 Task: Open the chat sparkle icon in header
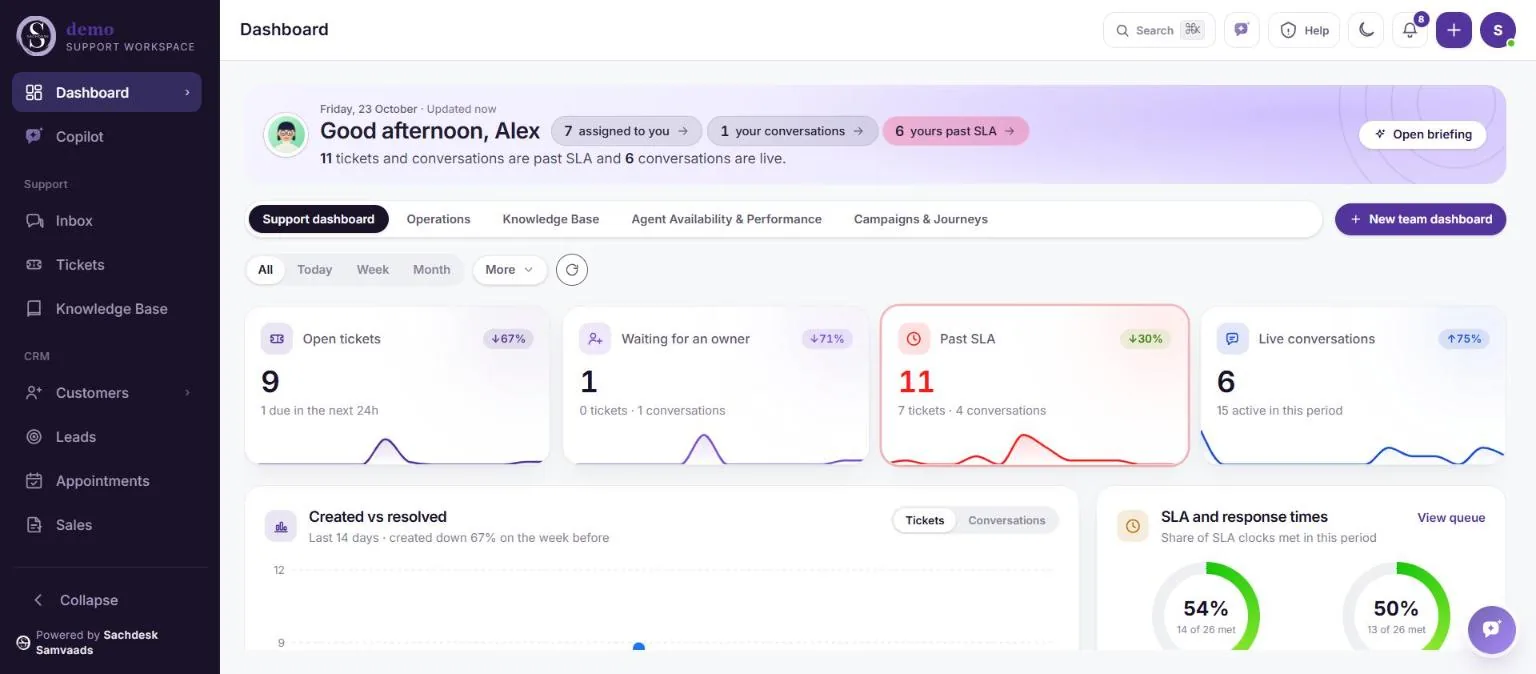coord(1242,30)
